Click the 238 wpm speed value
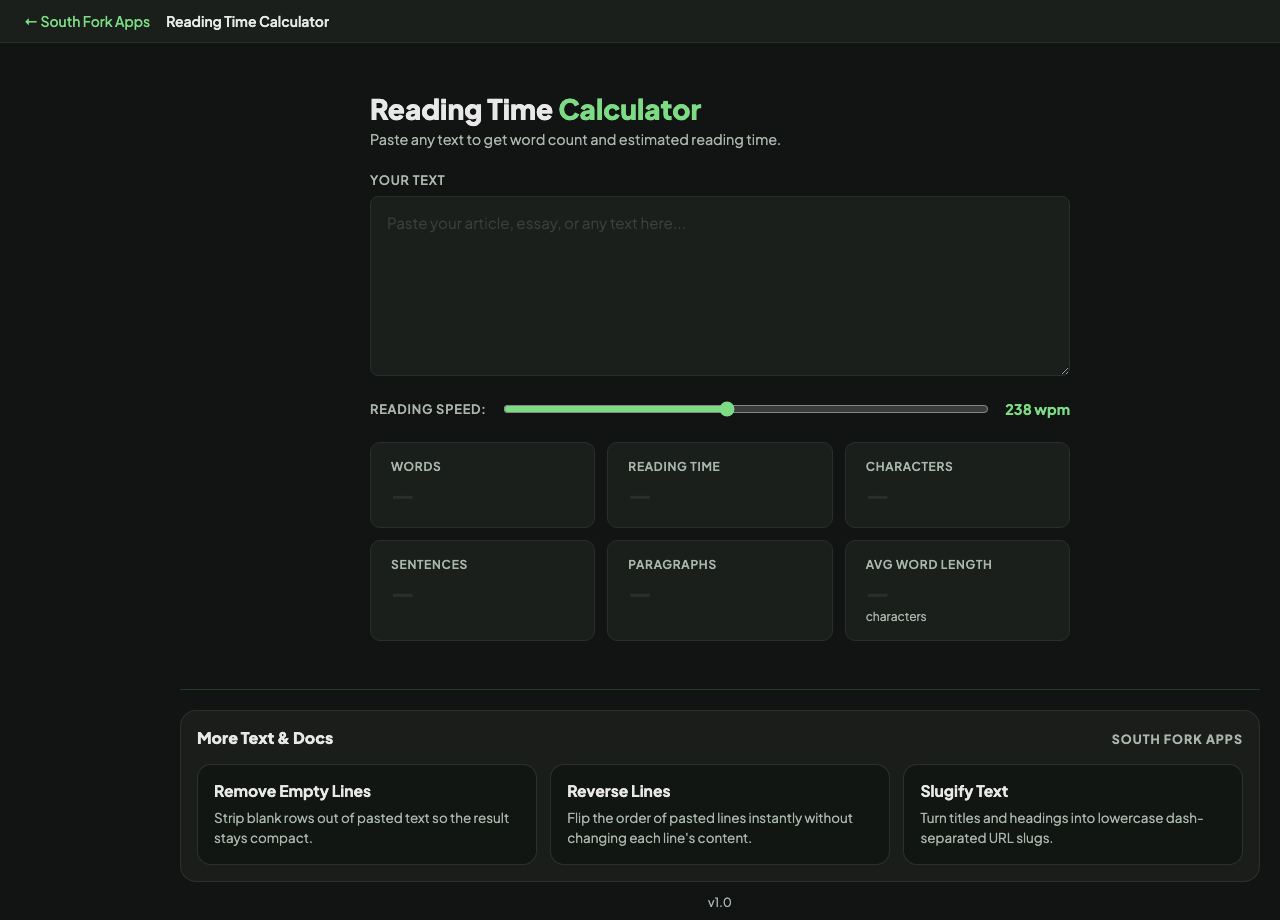 click(x=1037, y=409)
